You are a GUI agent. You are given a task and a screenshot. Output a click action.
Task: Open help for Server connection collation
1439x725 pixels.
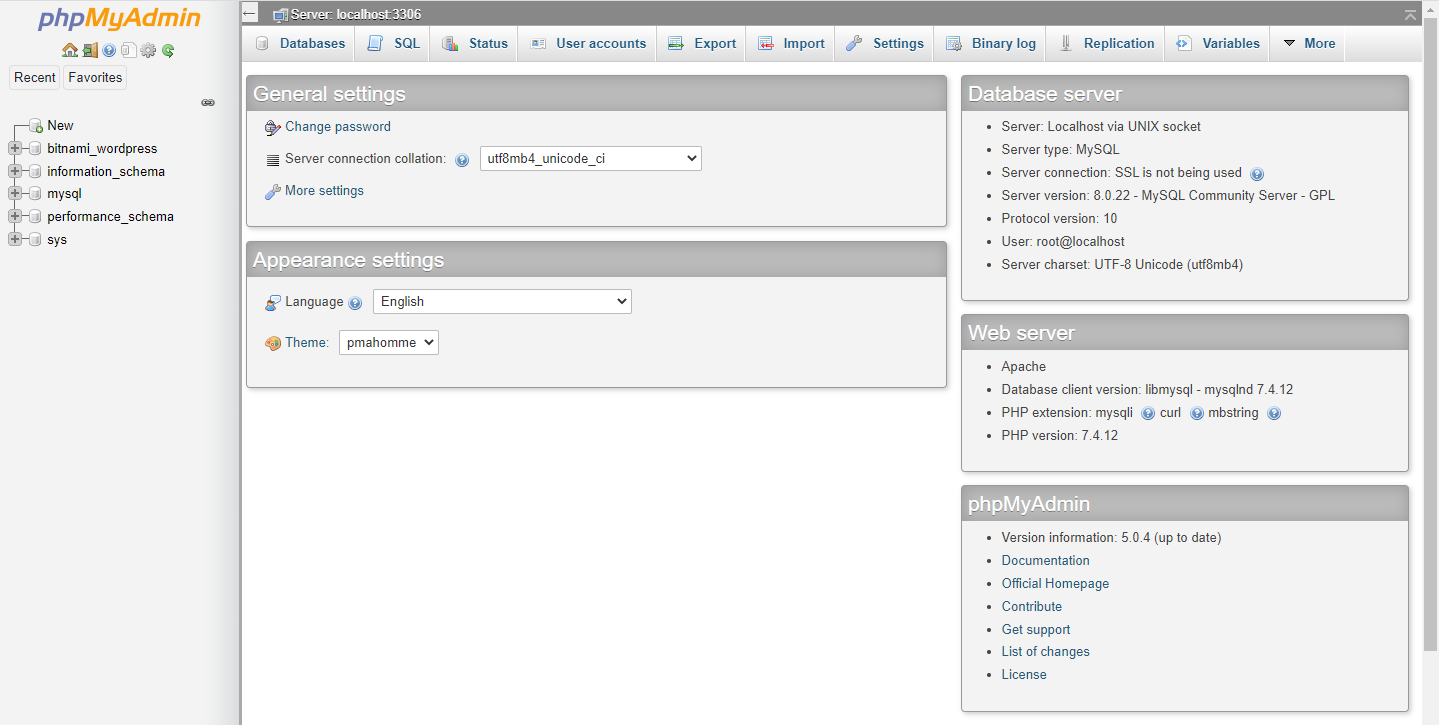click(462, 160)
